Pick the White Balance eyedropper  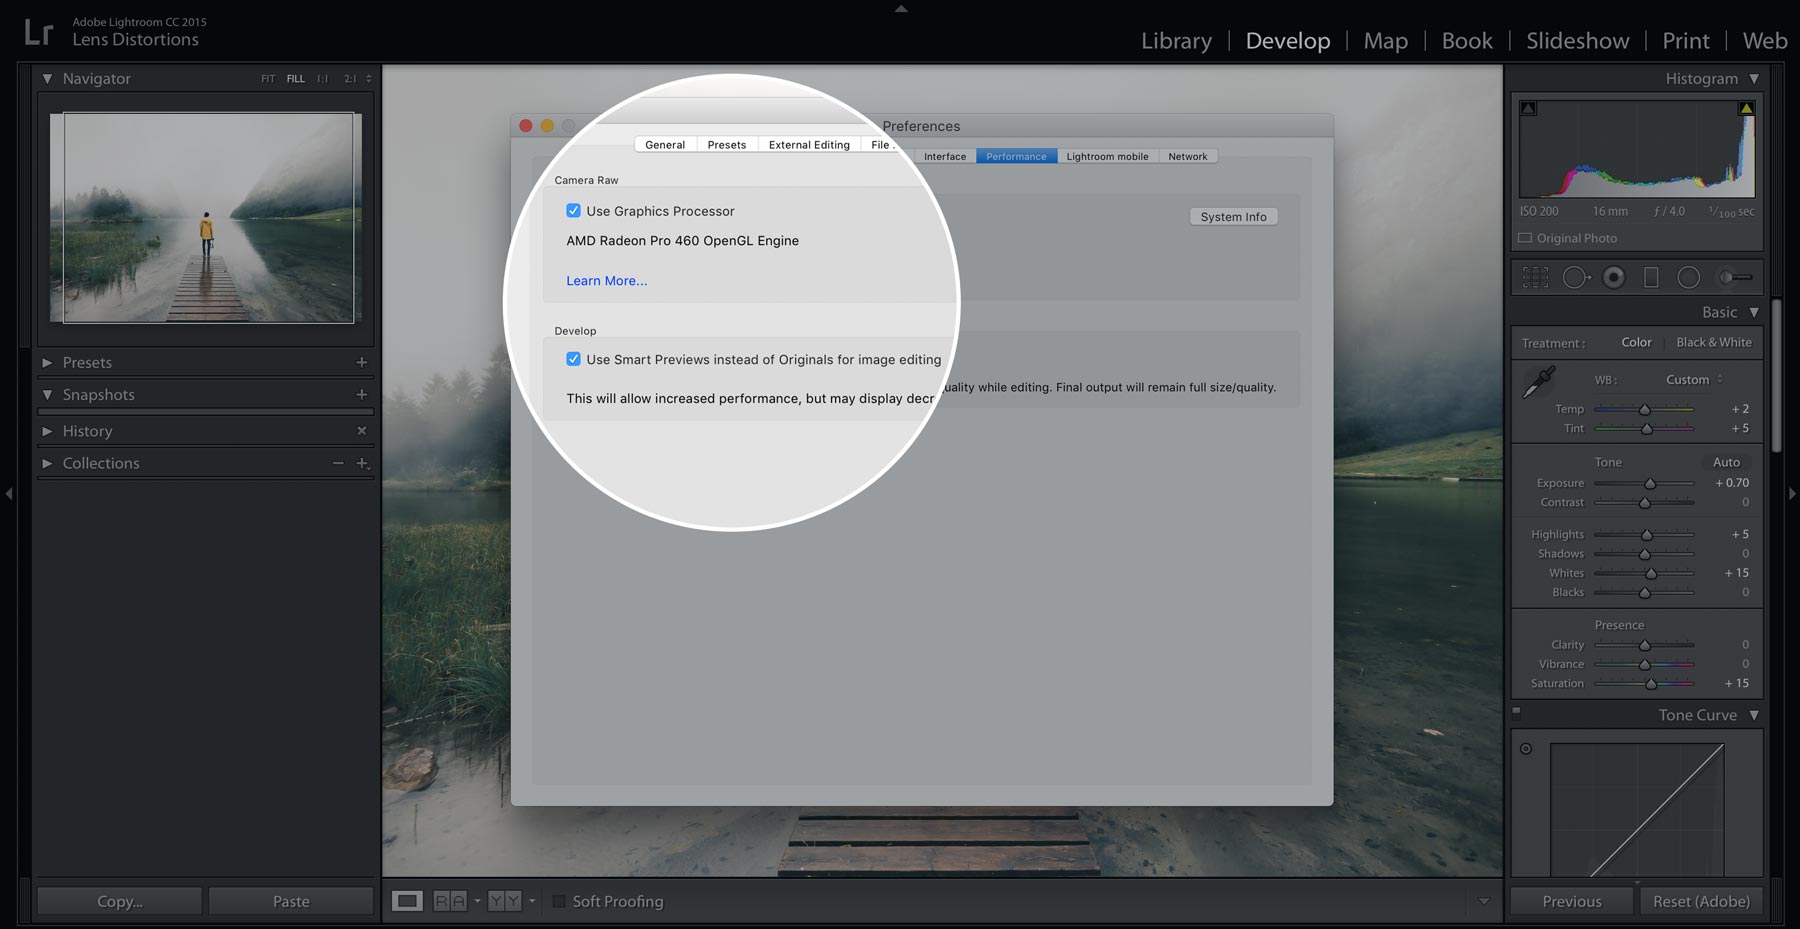pyautogui.click(x=1538, y=382)
